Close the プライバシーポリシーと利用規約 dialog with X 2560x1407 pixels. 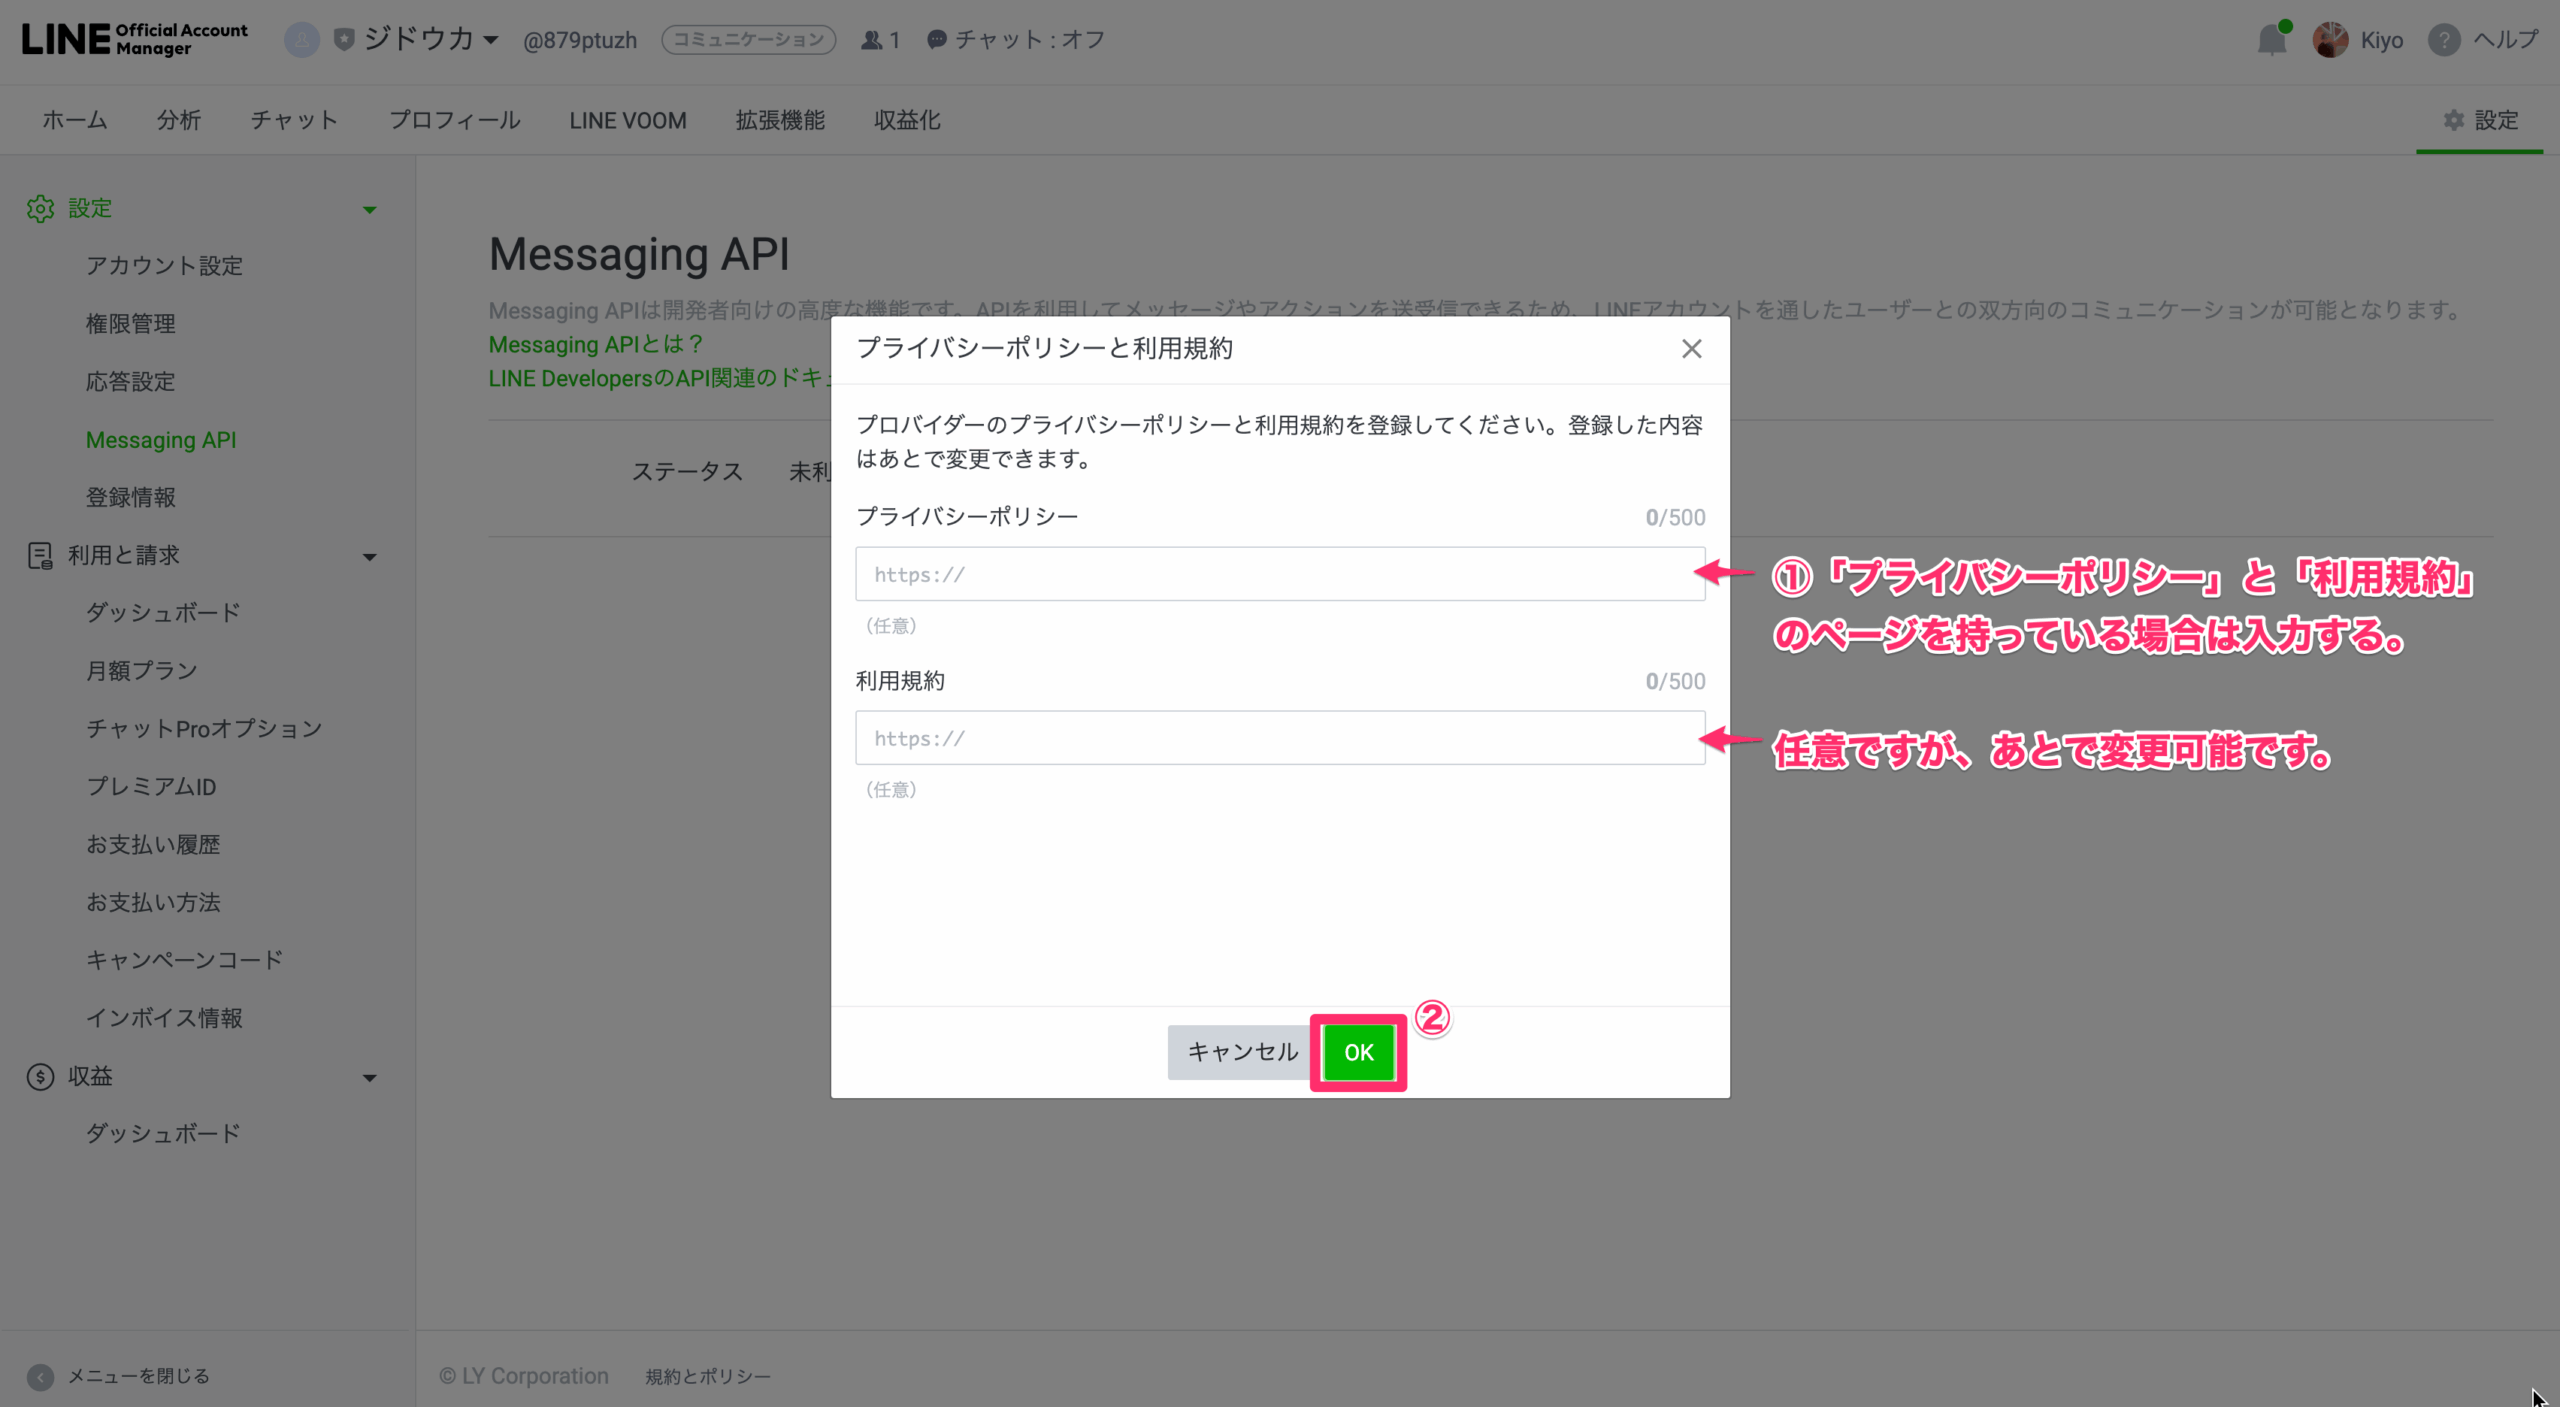1691,349
